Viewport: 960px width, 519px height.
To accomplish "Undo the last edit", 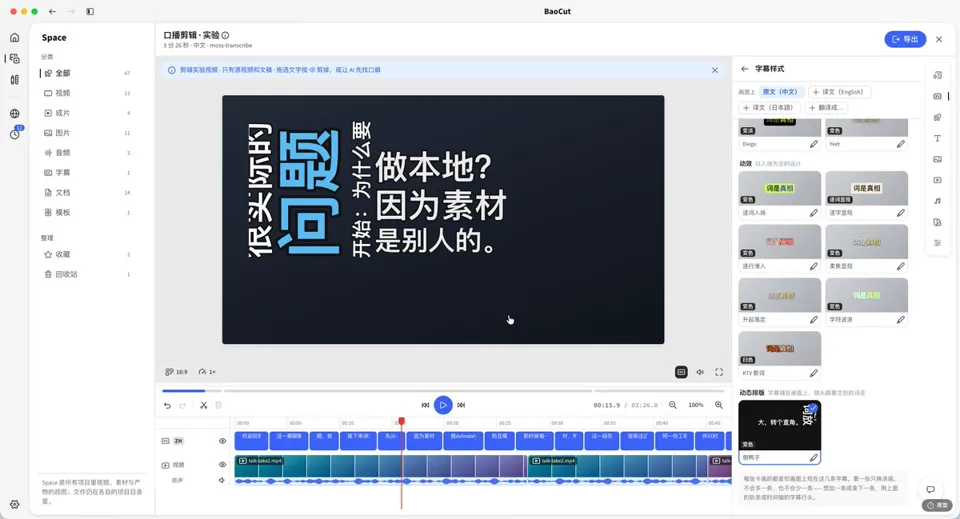I will click(167, 405).
